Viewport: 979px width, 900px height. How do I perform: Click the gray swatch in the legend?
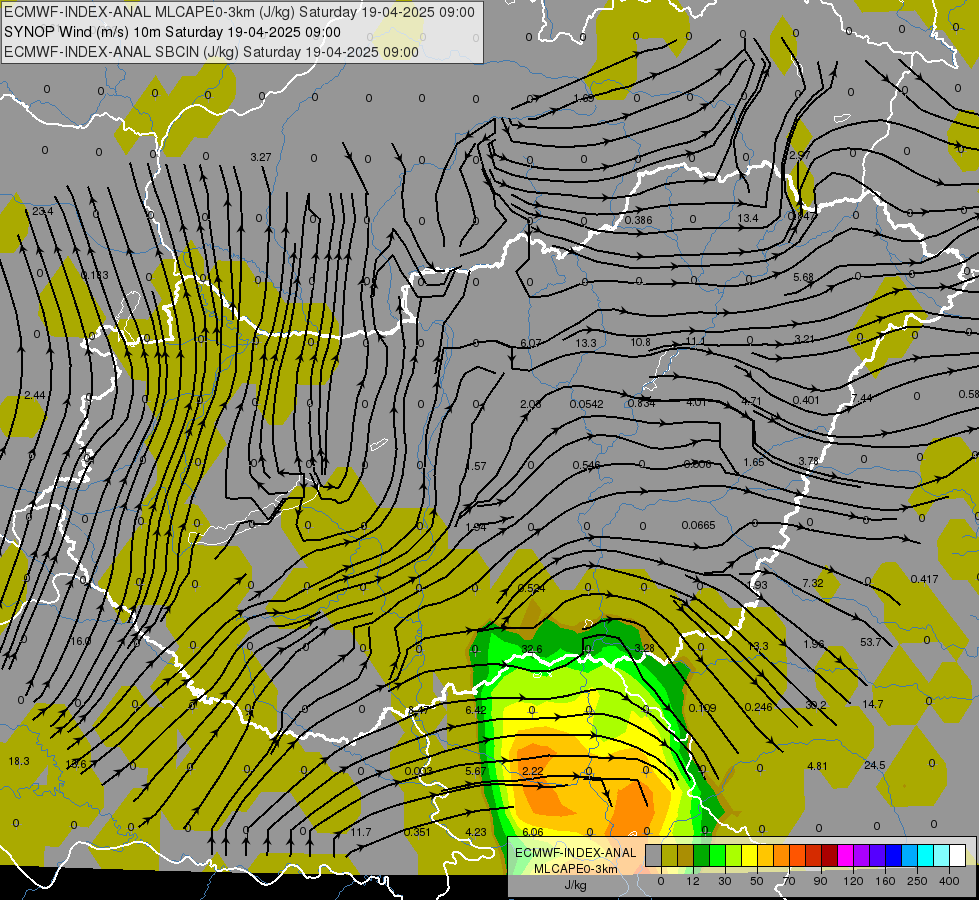(x=654, y=855)
